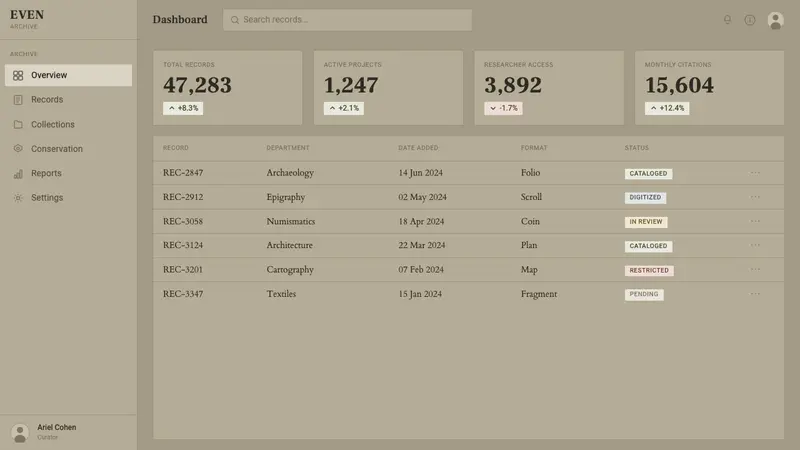
Task: Click the search magnifier icon
Action: coord(235,20)
